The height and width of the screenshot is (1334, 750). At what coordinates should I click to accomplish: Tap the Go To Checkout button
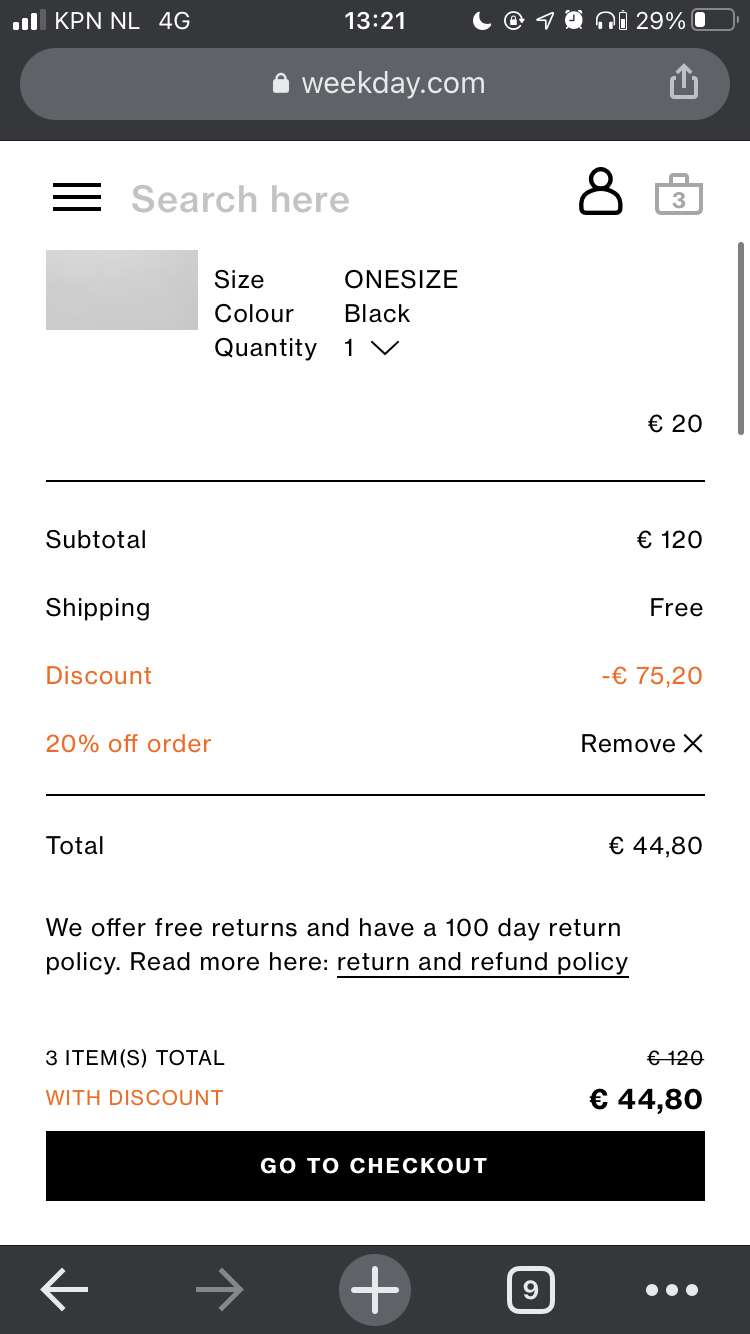375,1166
